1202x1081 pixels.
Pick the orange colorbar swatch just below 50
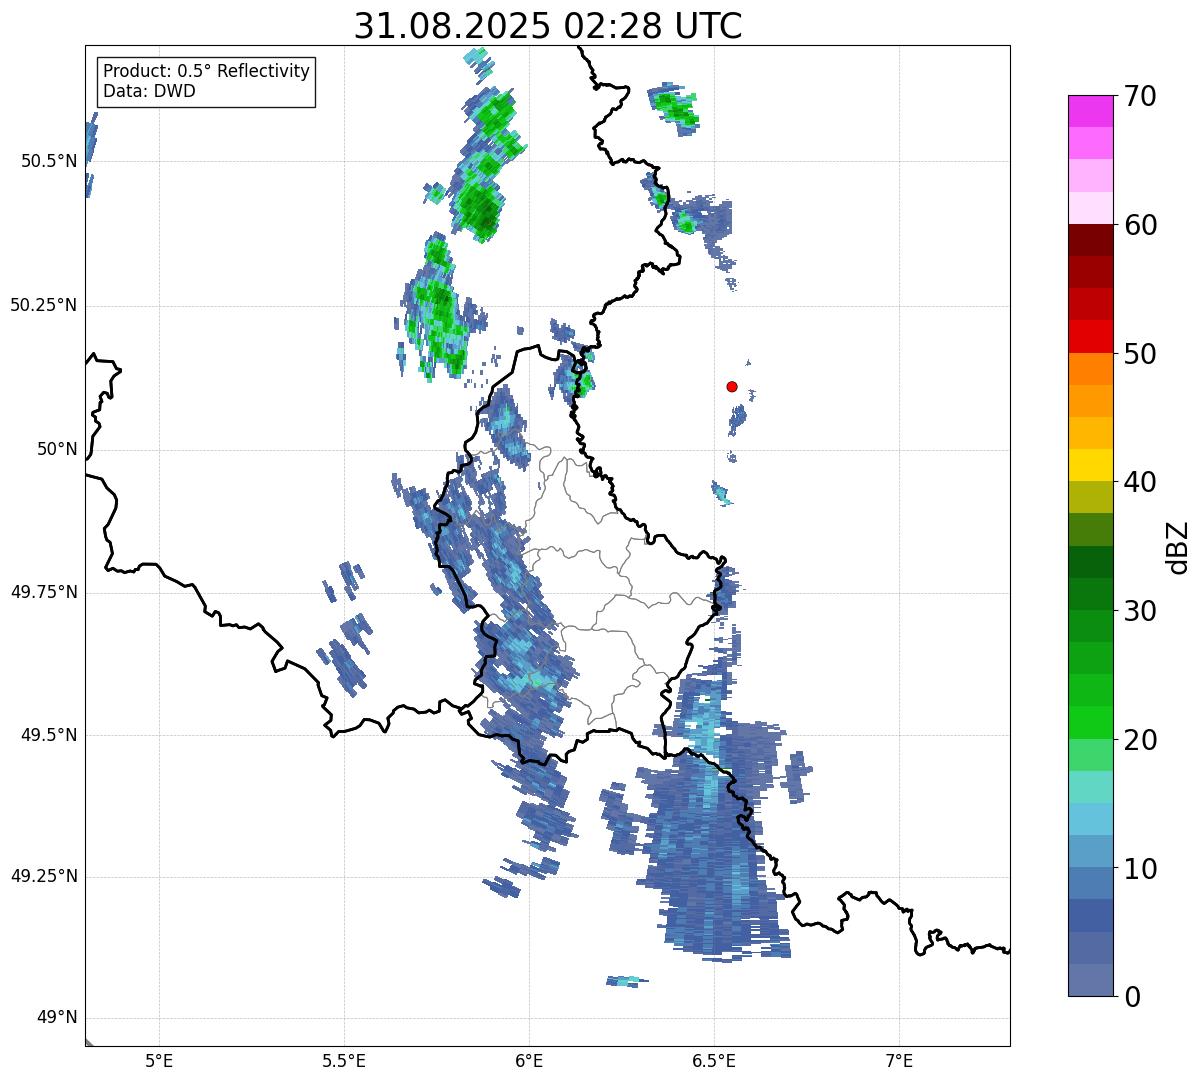click(1090, 369)
